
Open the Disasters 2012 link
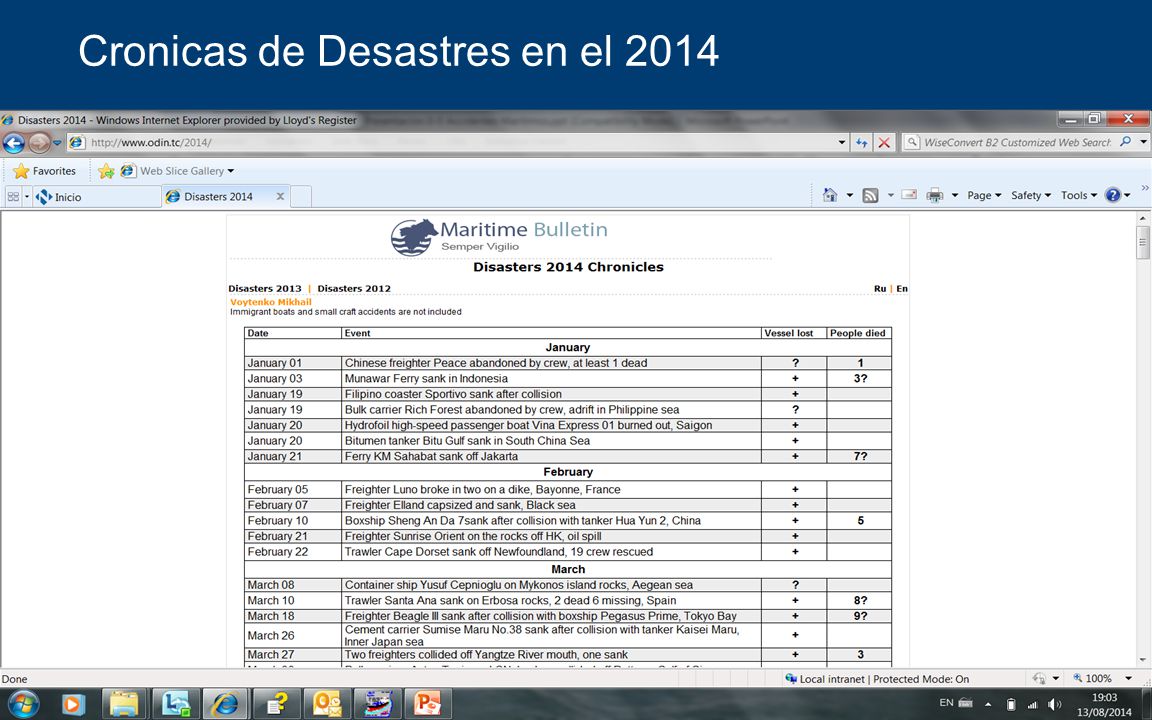tap(354, 289)
